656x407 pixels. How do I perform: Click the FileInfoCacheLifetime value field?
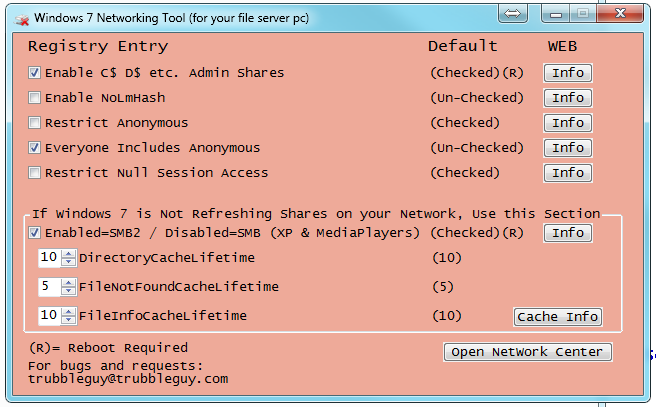[x=49, y=316]
